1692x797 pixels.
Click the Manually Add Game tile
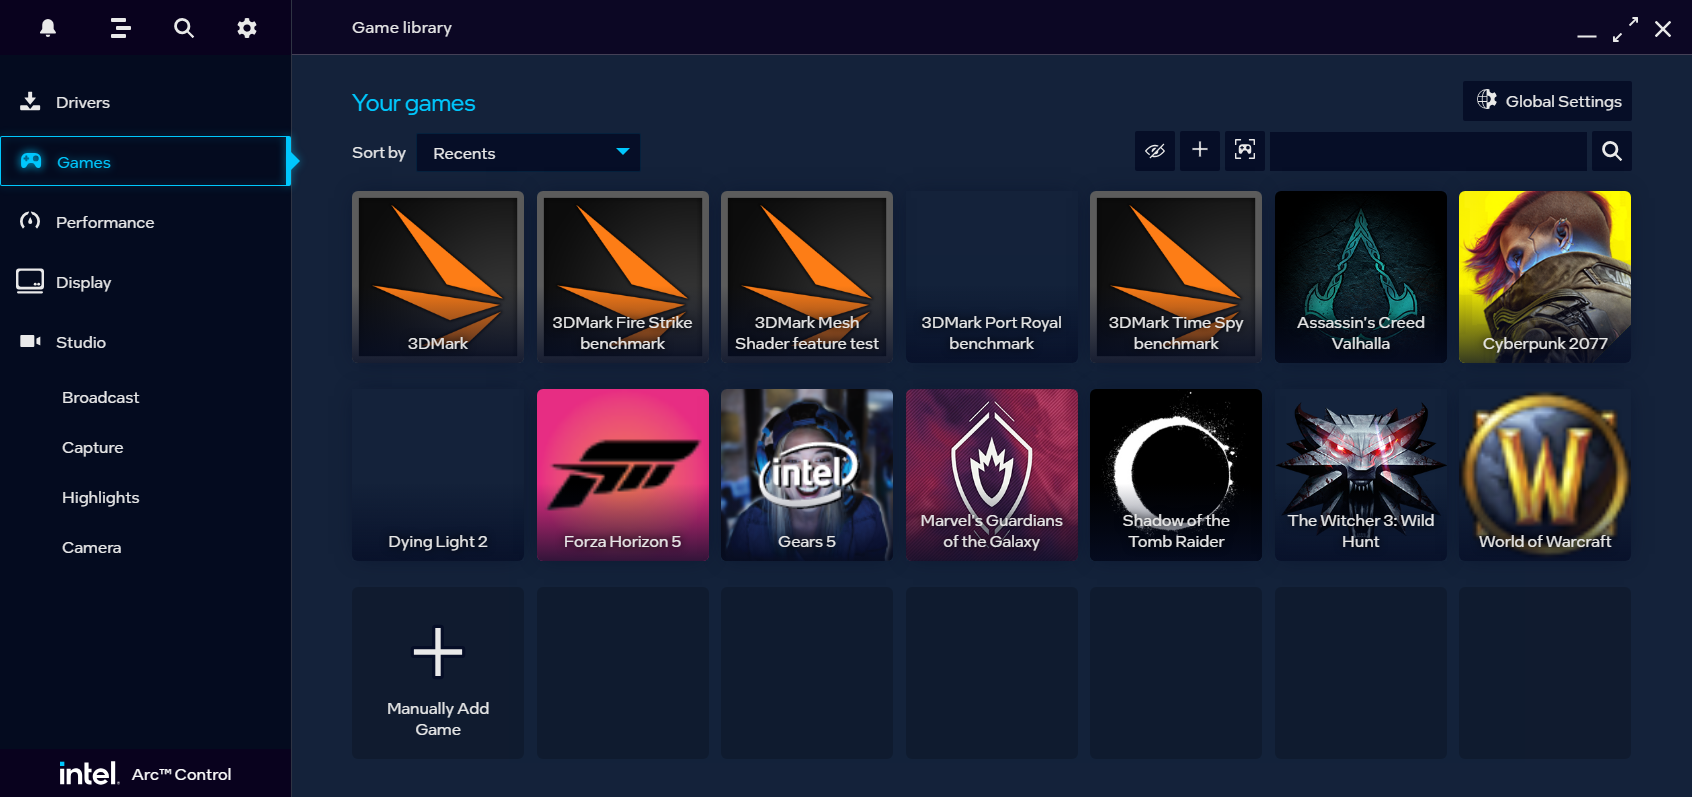coord(438,673)
